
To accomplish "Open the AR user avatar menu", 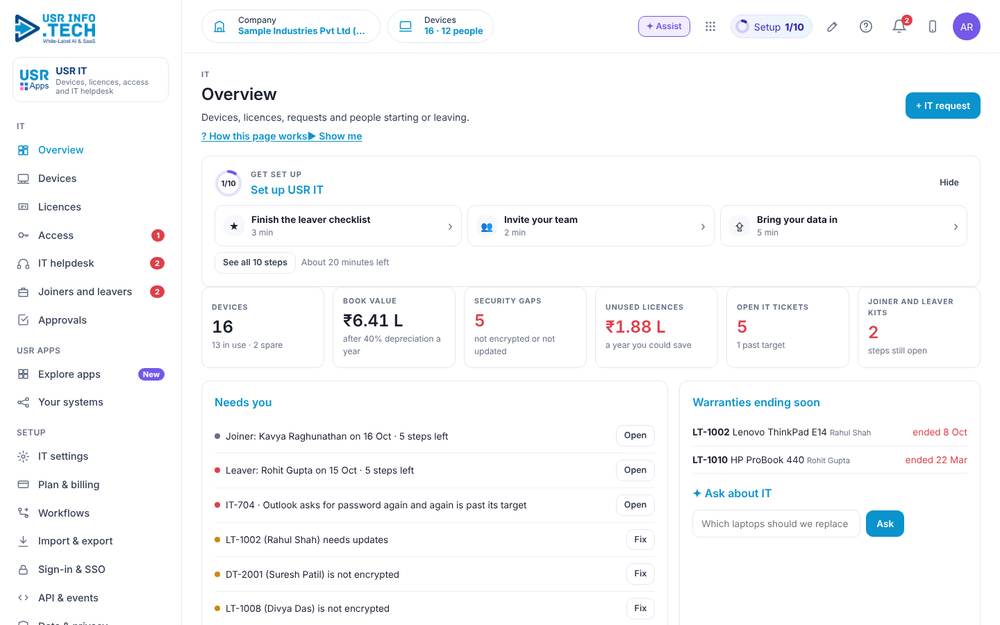I will pyautogui.click(x=966, y=27).
